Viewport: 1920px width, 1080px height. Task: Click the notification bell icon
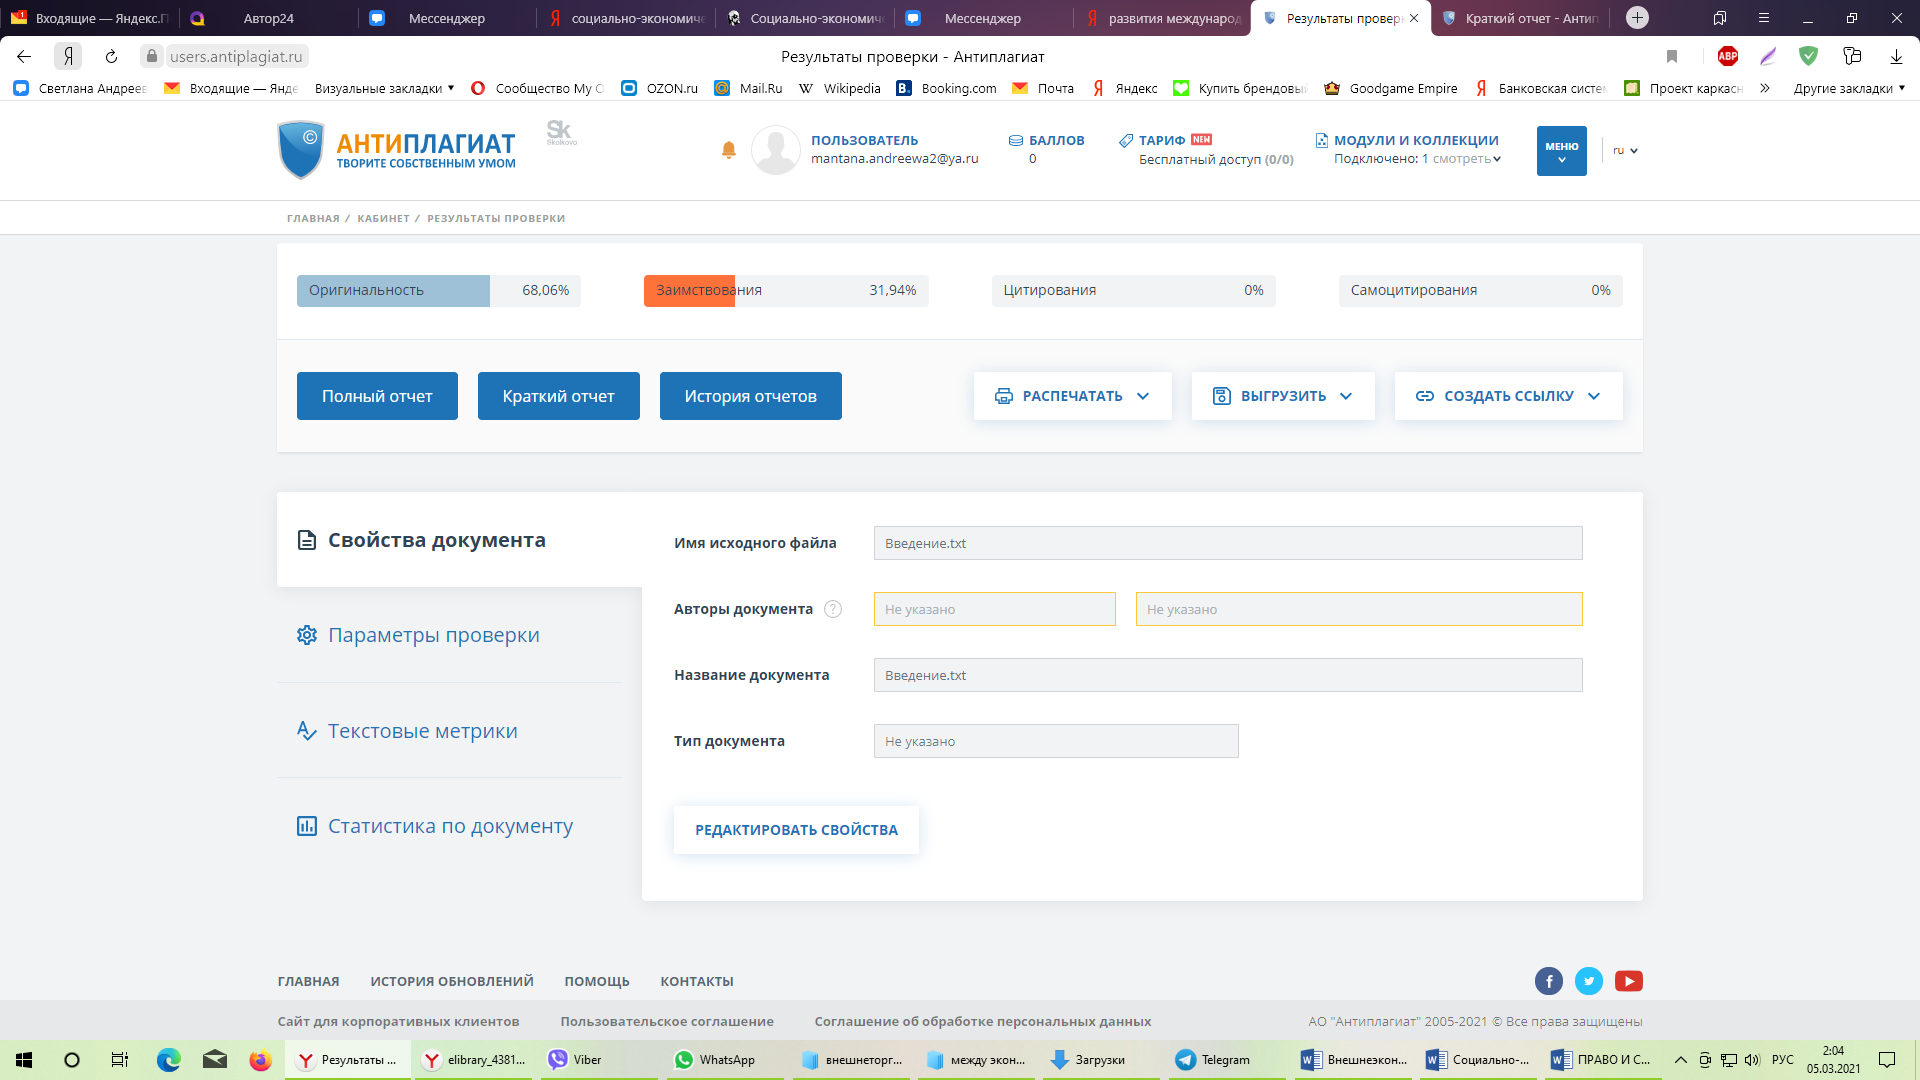coord(728,150)
